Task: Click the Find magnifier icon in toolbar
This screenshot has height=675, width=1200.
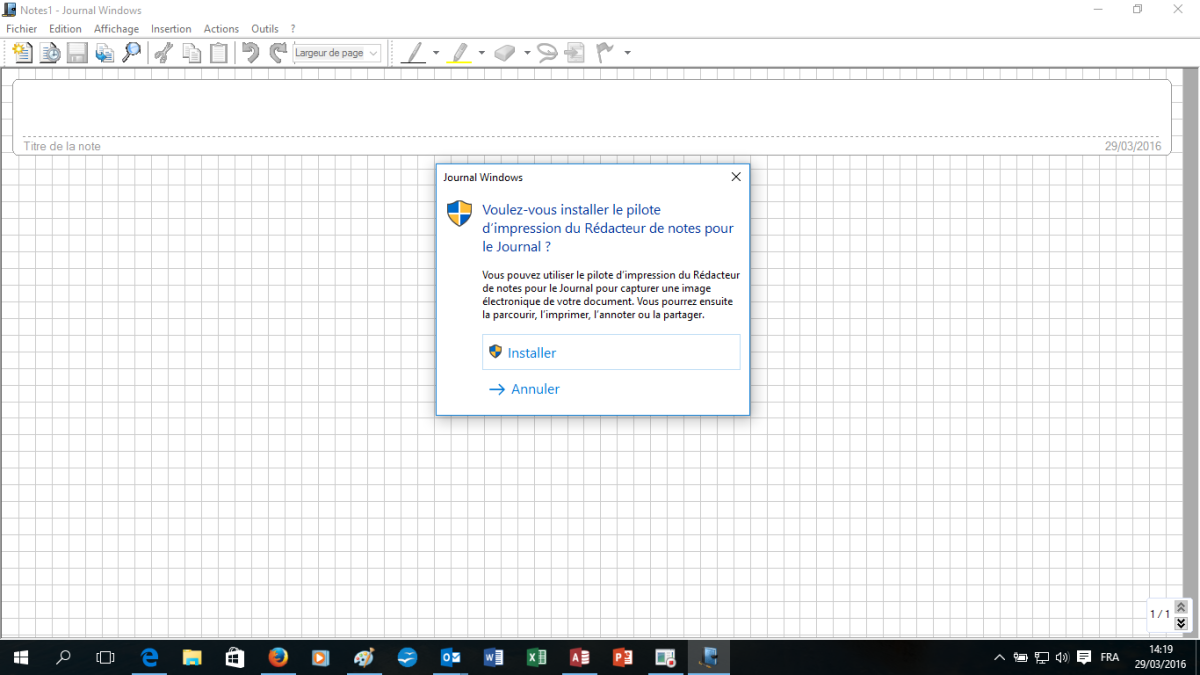Action: (131, 53)
